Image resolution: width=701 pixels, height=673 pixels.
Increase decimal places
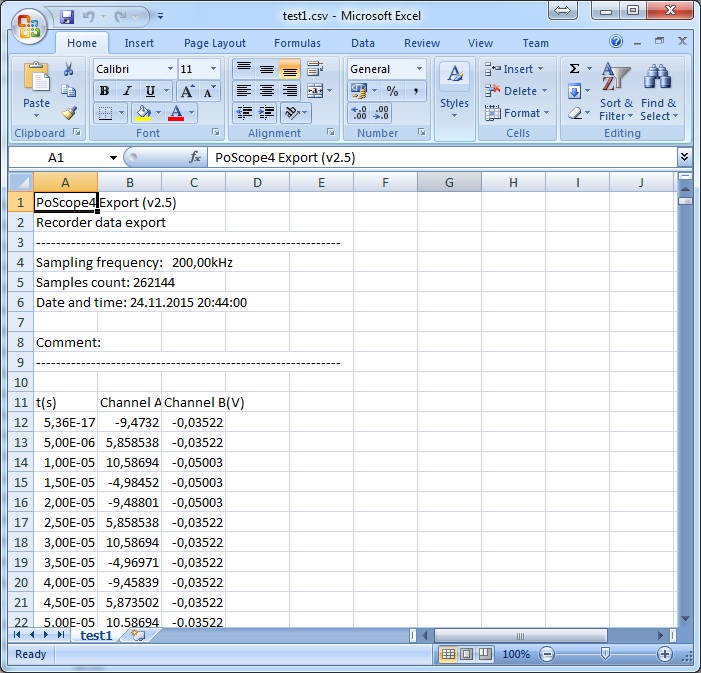click(x=359, y=113)
